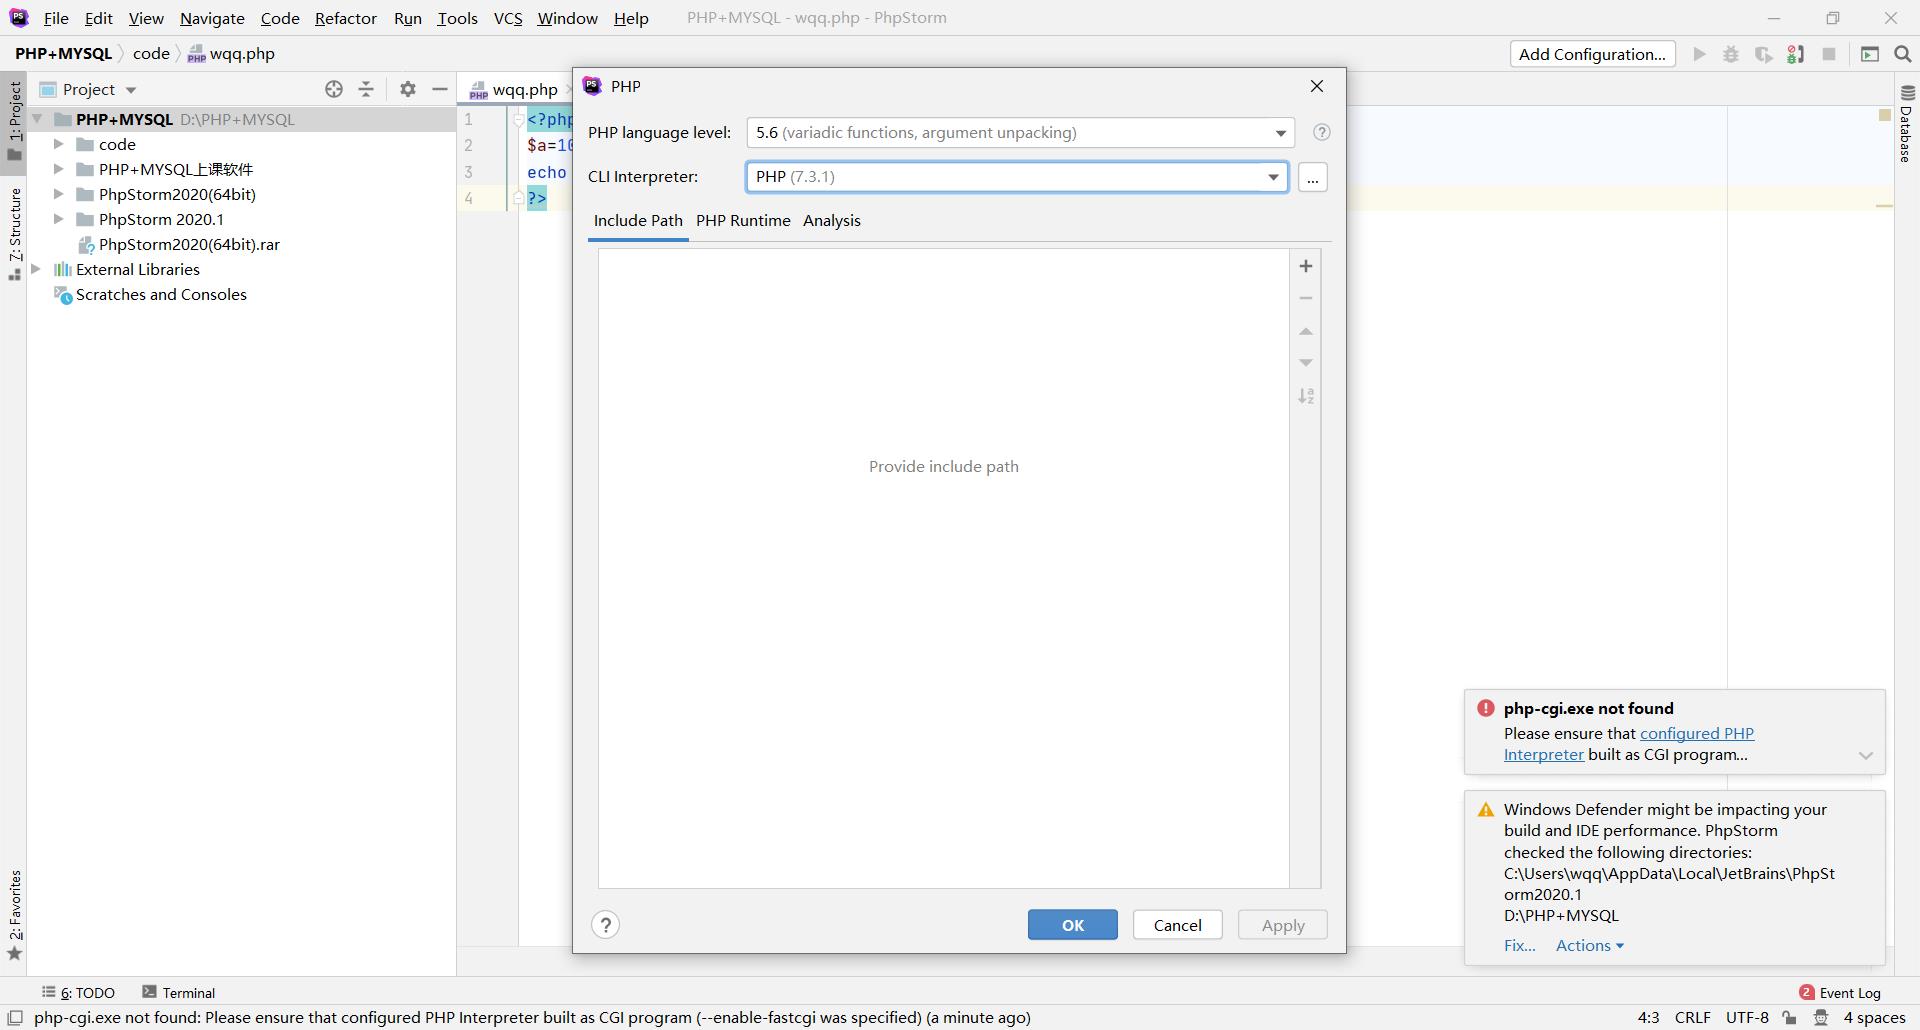Screen dimensions: 1920x1030
Task: Click 4:3 caret position status
Action: [1648, 1018]
